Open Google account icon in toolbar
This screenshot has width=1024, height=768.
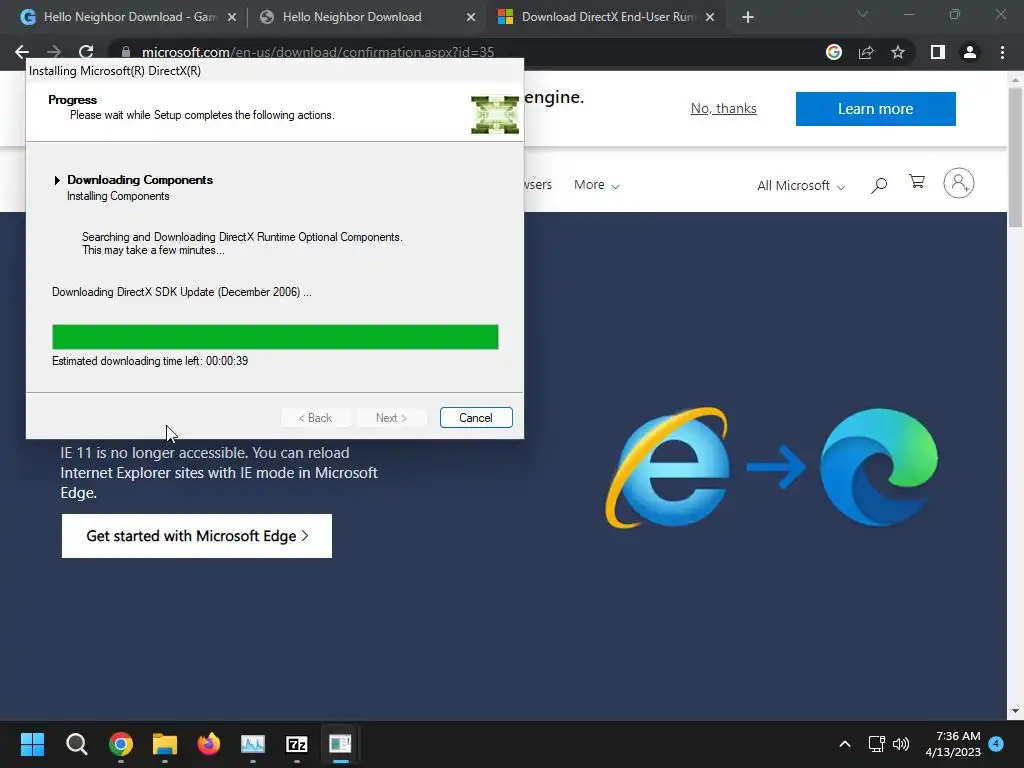pyautogui.click(x=834, y=52)
